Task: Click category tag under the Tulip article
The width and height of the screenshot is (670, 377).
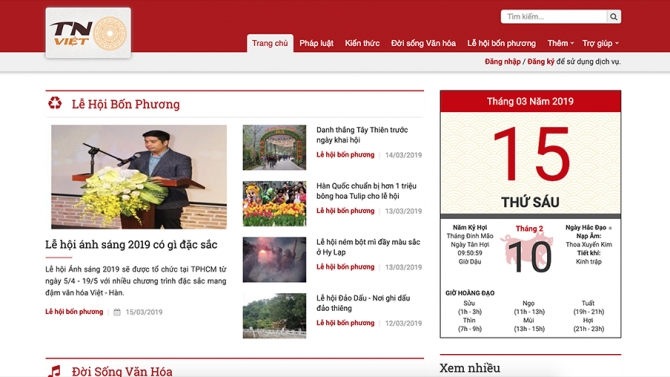Action: pyautogui.click(x=345, y=211)
